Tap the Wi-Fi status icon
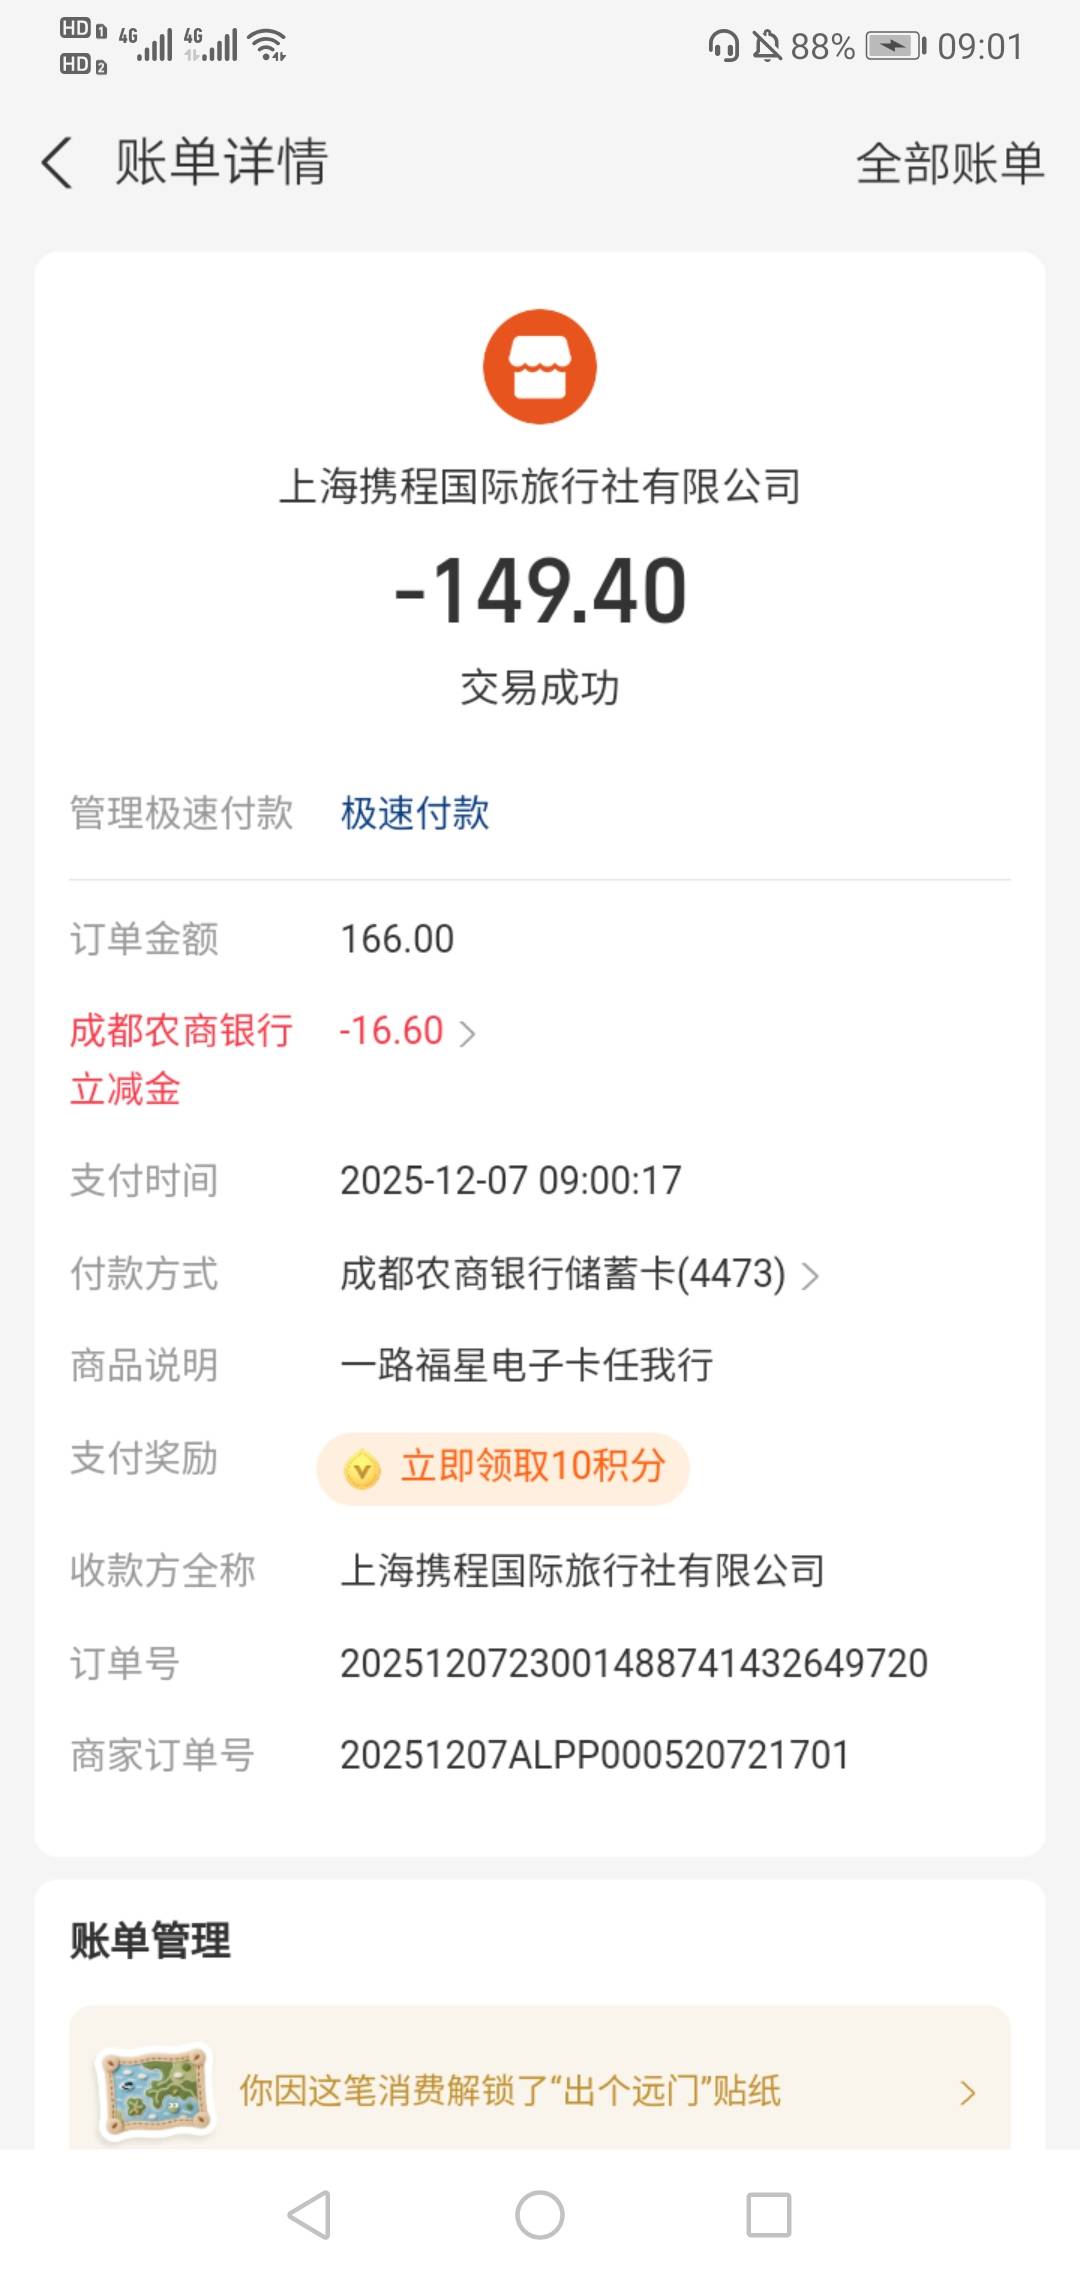 pyautogui.click(x=267, y=45)
